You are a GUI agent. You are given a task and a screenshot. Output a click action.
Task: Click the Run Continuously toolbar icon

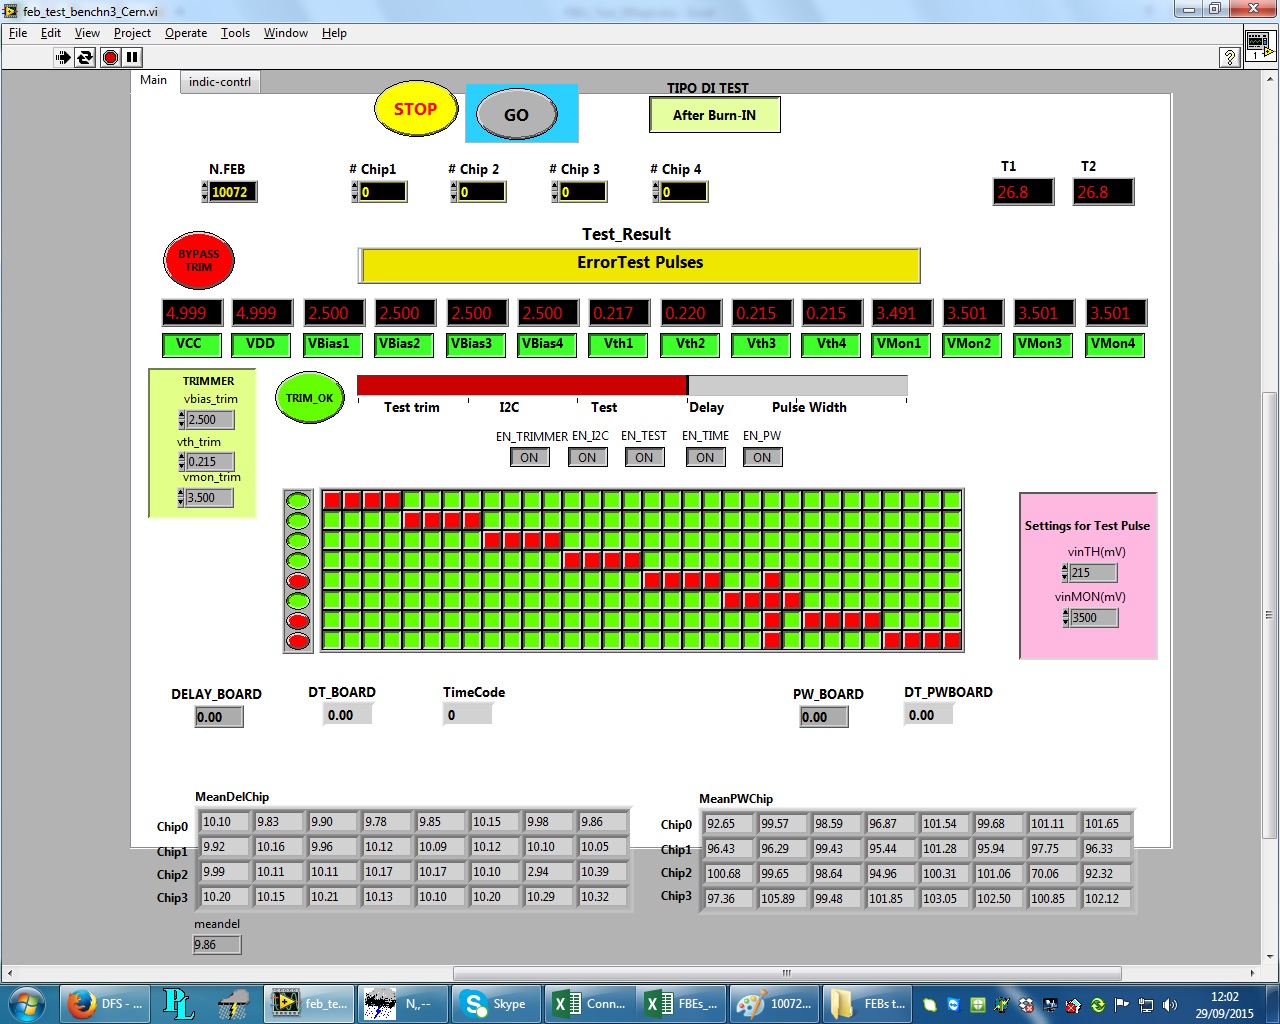(x=85, y=57)
